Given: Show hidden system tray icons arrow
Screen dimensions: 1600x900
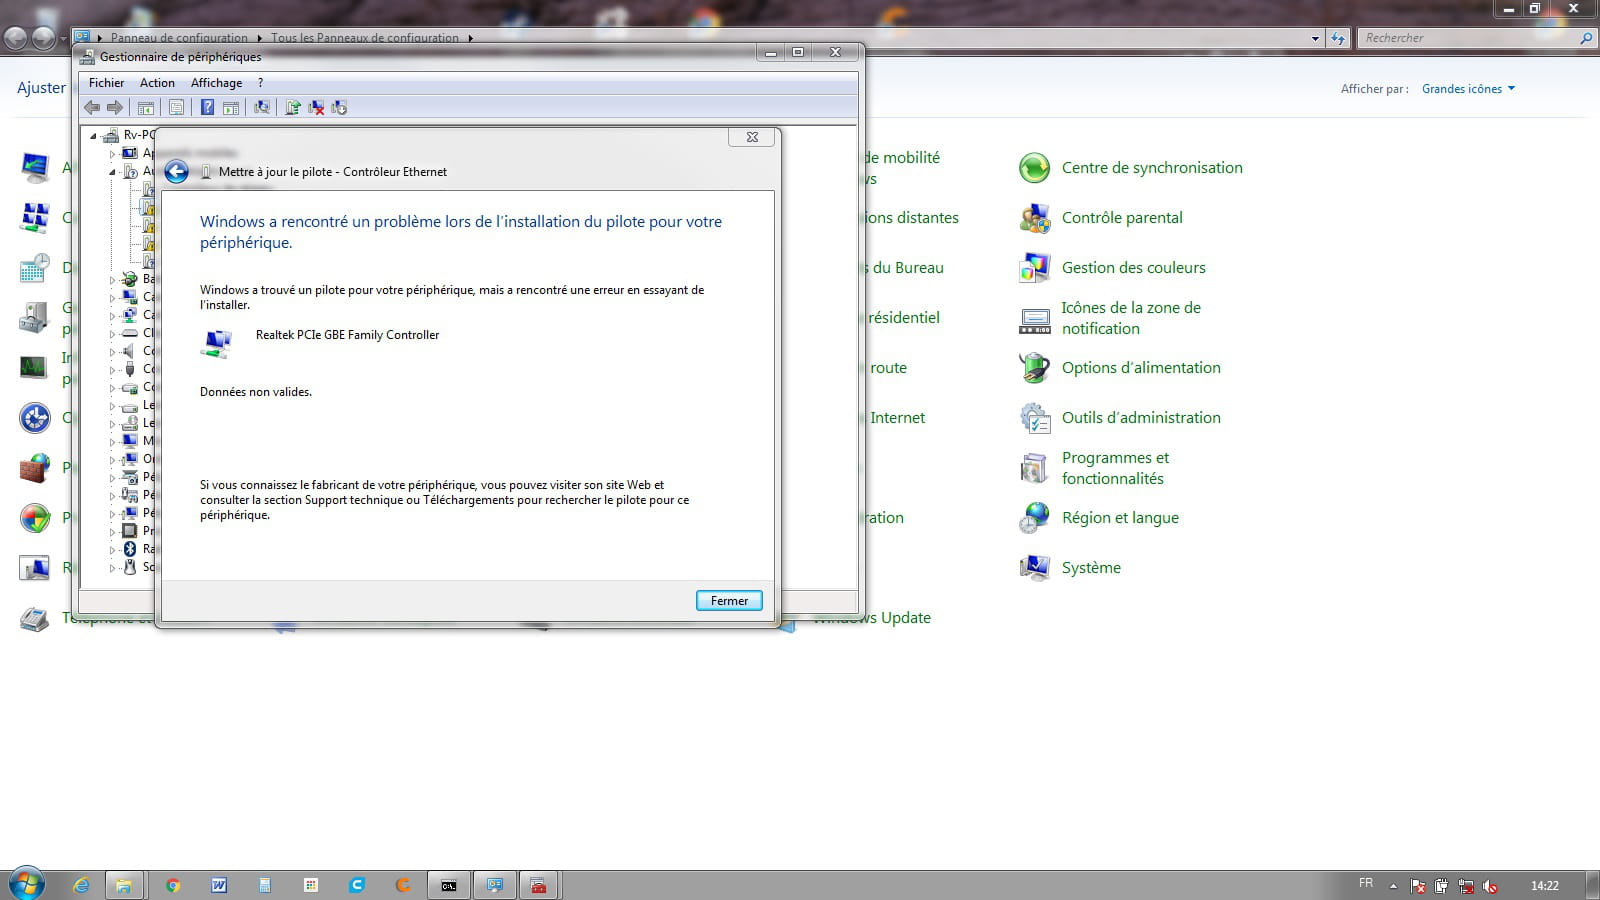Looking at the screenshot, I should point(1393,886).
